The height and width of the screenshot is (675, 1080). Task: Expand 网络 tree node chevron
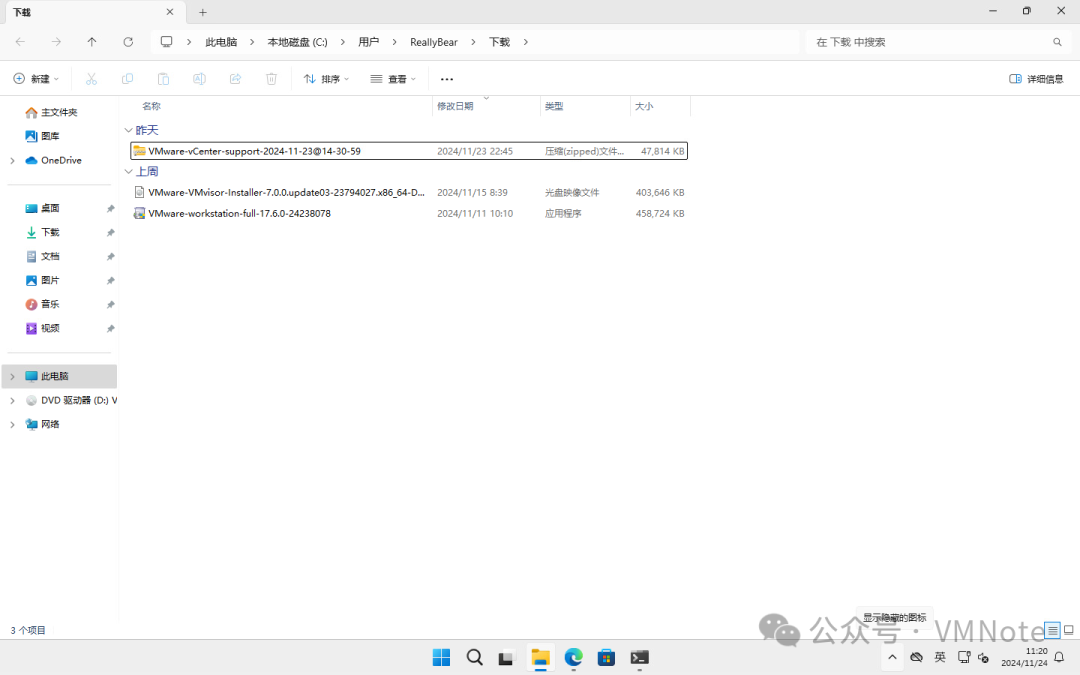[x=12, y=425]
